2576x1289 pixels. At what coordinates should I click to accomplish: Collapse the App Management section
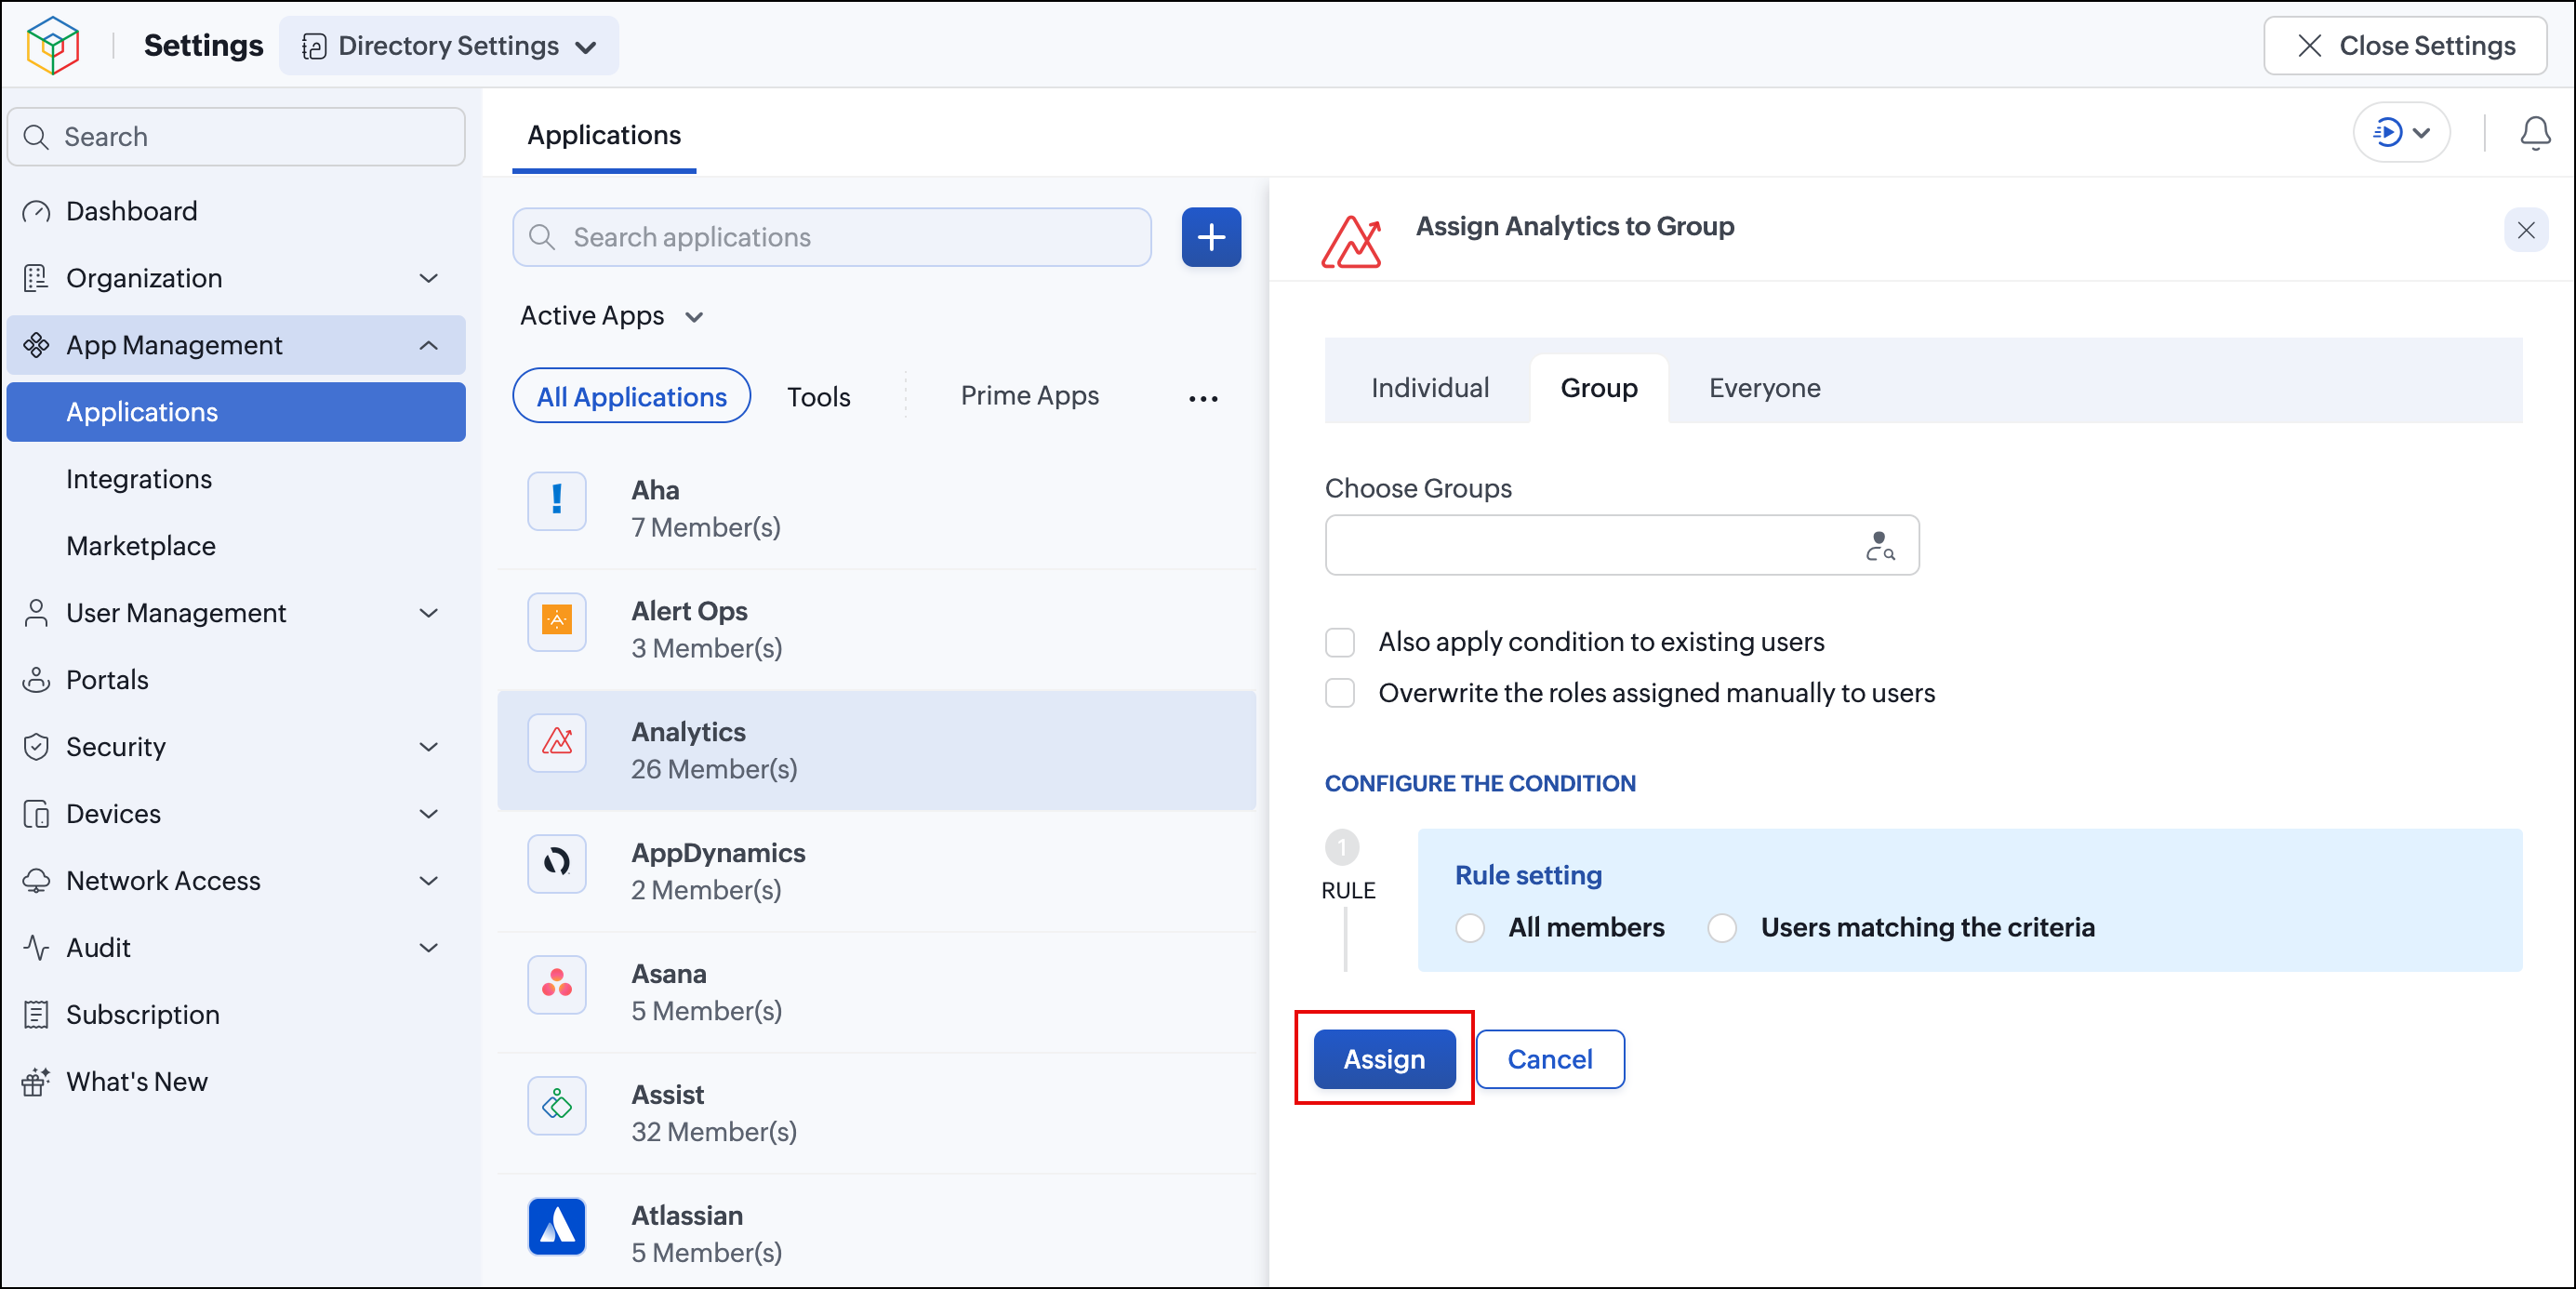coord(429,345)
